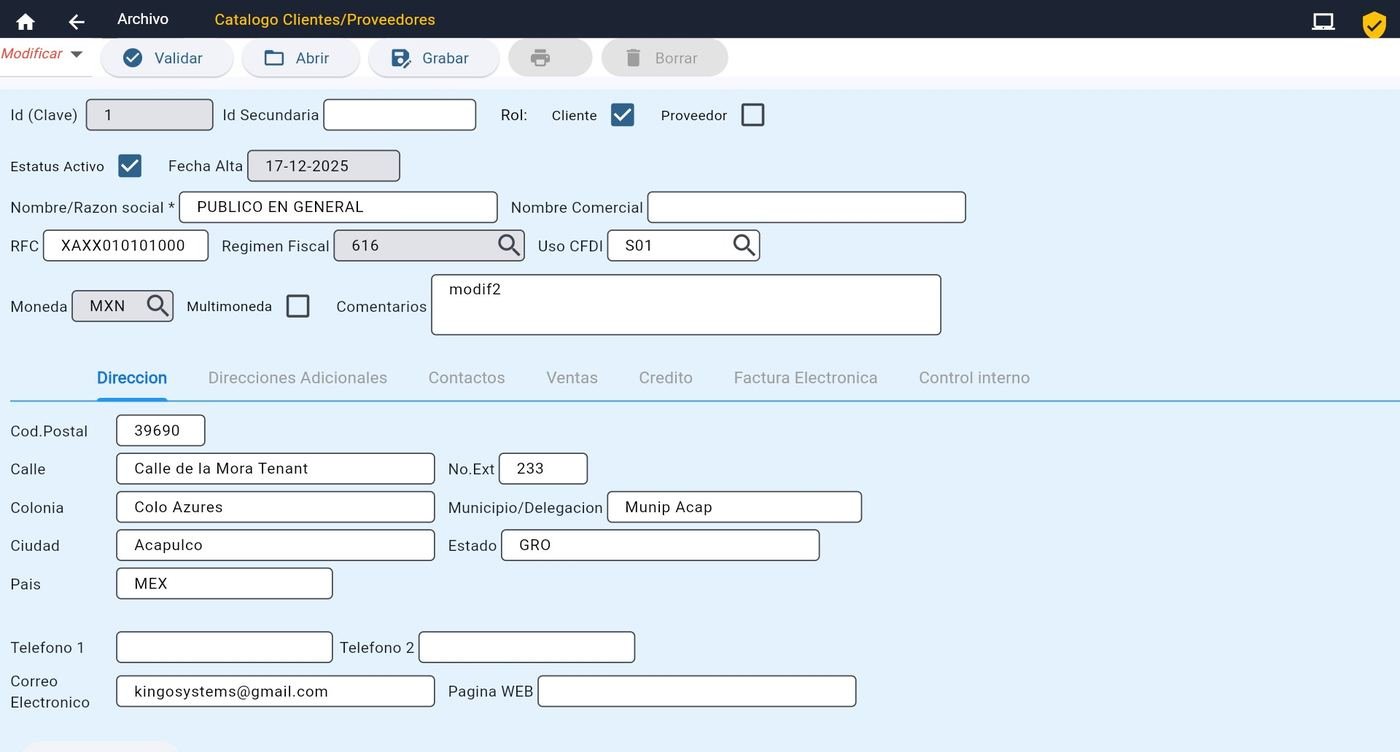This screenshot has height=752, width=1400.
Task: Click the security shield icon
Action: click(1374, 24)
